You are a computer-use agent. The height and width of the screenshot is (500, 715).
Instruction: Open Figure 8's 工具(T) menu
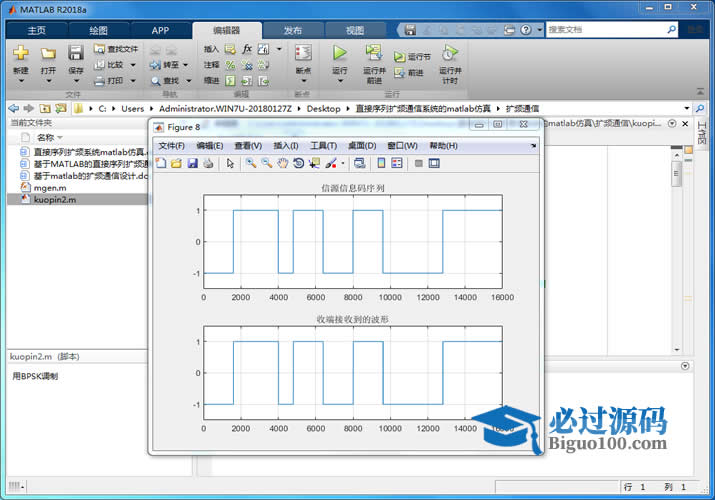[x=323, y=146]
